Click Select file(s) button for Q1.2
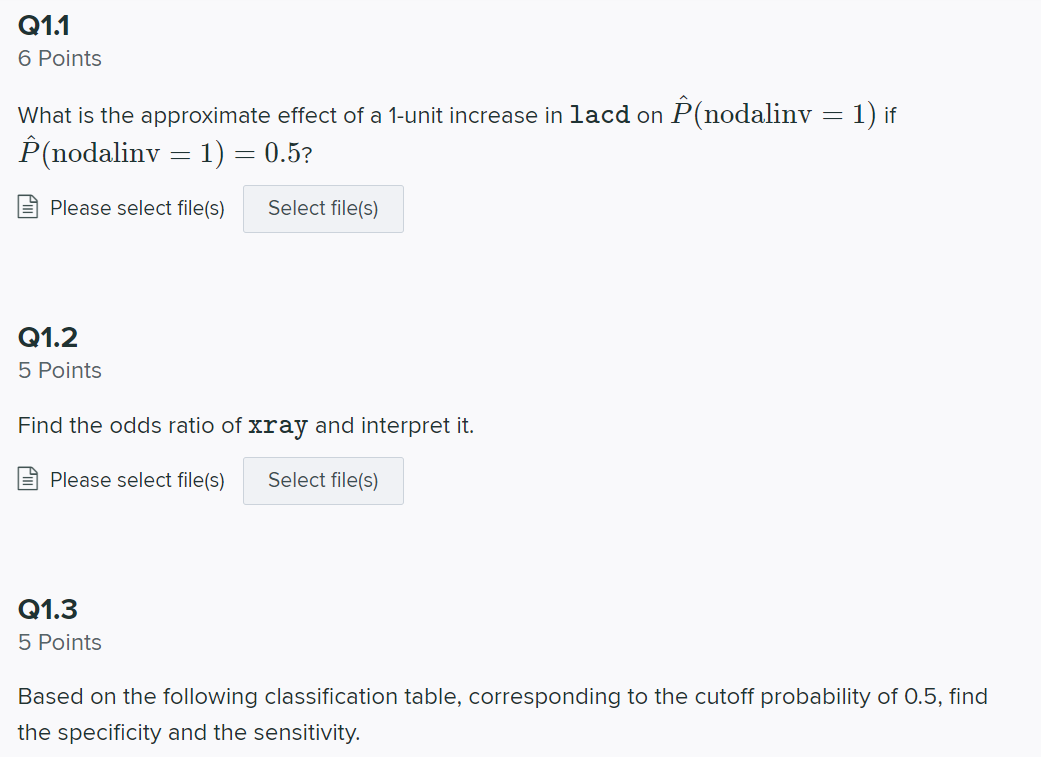This screenshot has width=1041, height=757. pyautogui.click(x=323, y=481)
